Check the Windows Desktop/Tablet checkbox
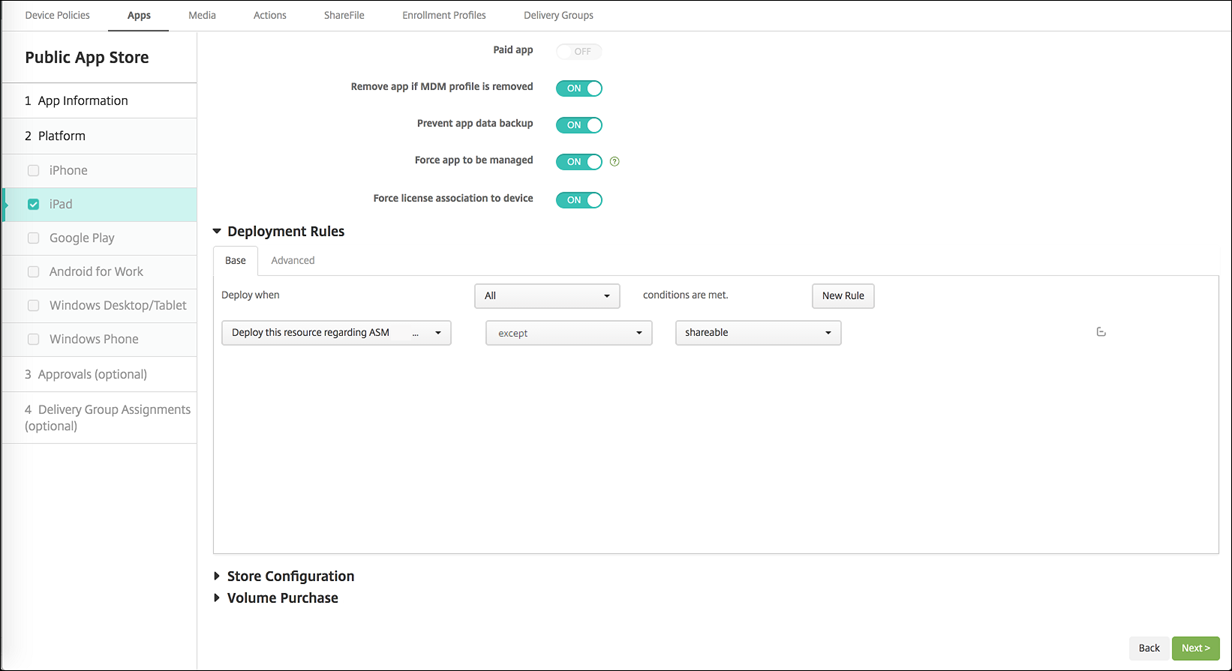Viewport: 1232px width, 671px height. click(x=33, y=305)
